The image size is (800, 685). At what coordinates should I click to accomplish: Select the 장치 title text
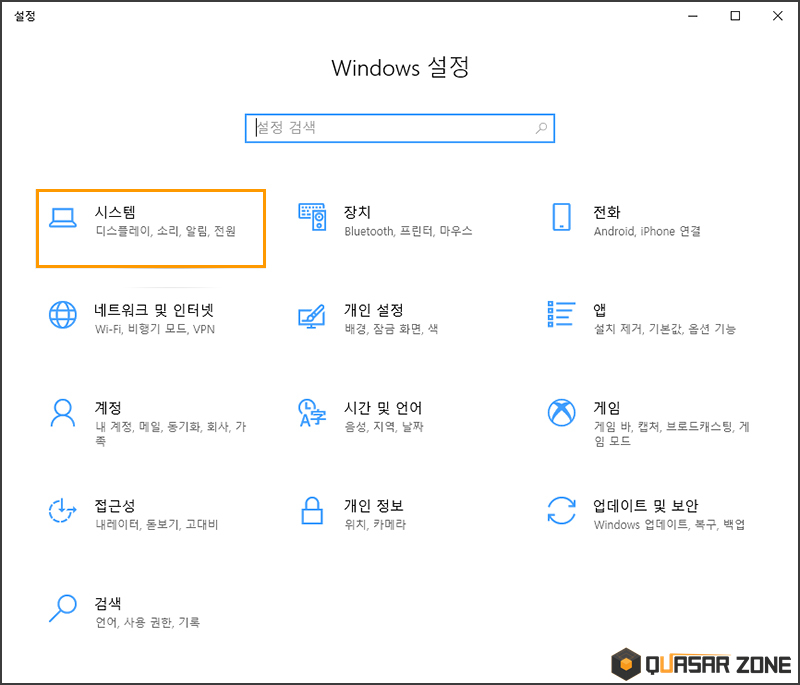tap(357, 212)
